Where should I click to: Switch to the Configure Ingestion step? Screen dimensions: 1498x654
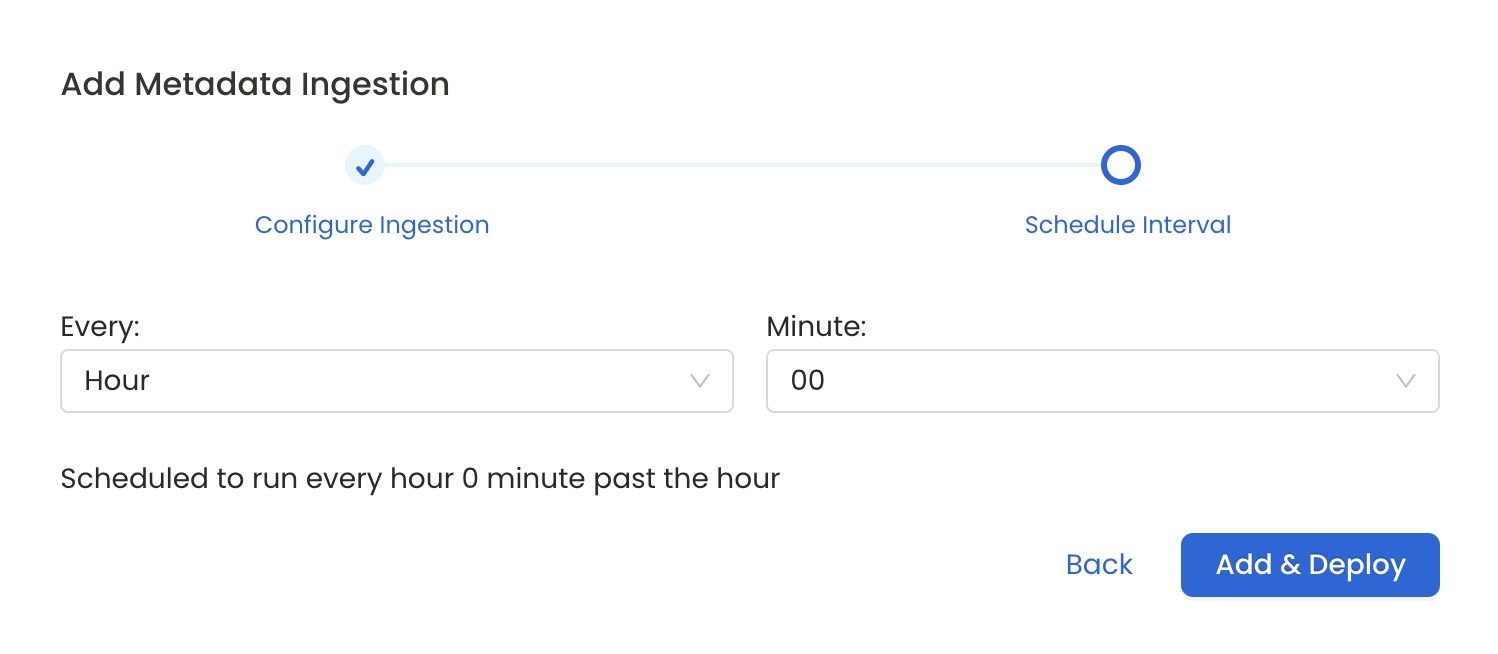(372, 224)
